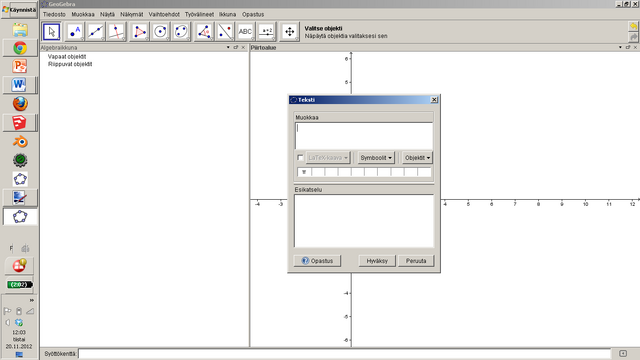Open the Vaihtoehdot menu
Screen dimensions: 640x360
pos(164,14)
